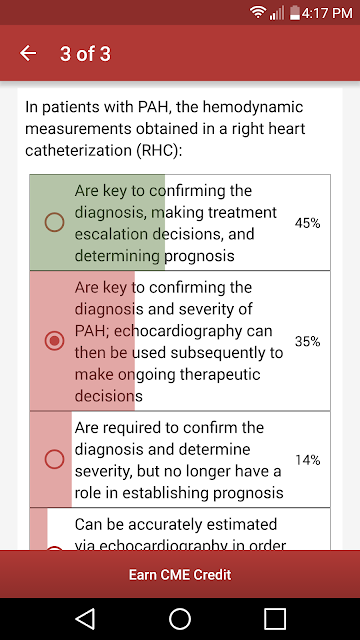Image resolution: width=360 pixels, height=640 pixels.
Task: Click Earn CME Credit button
Action: 180,575
